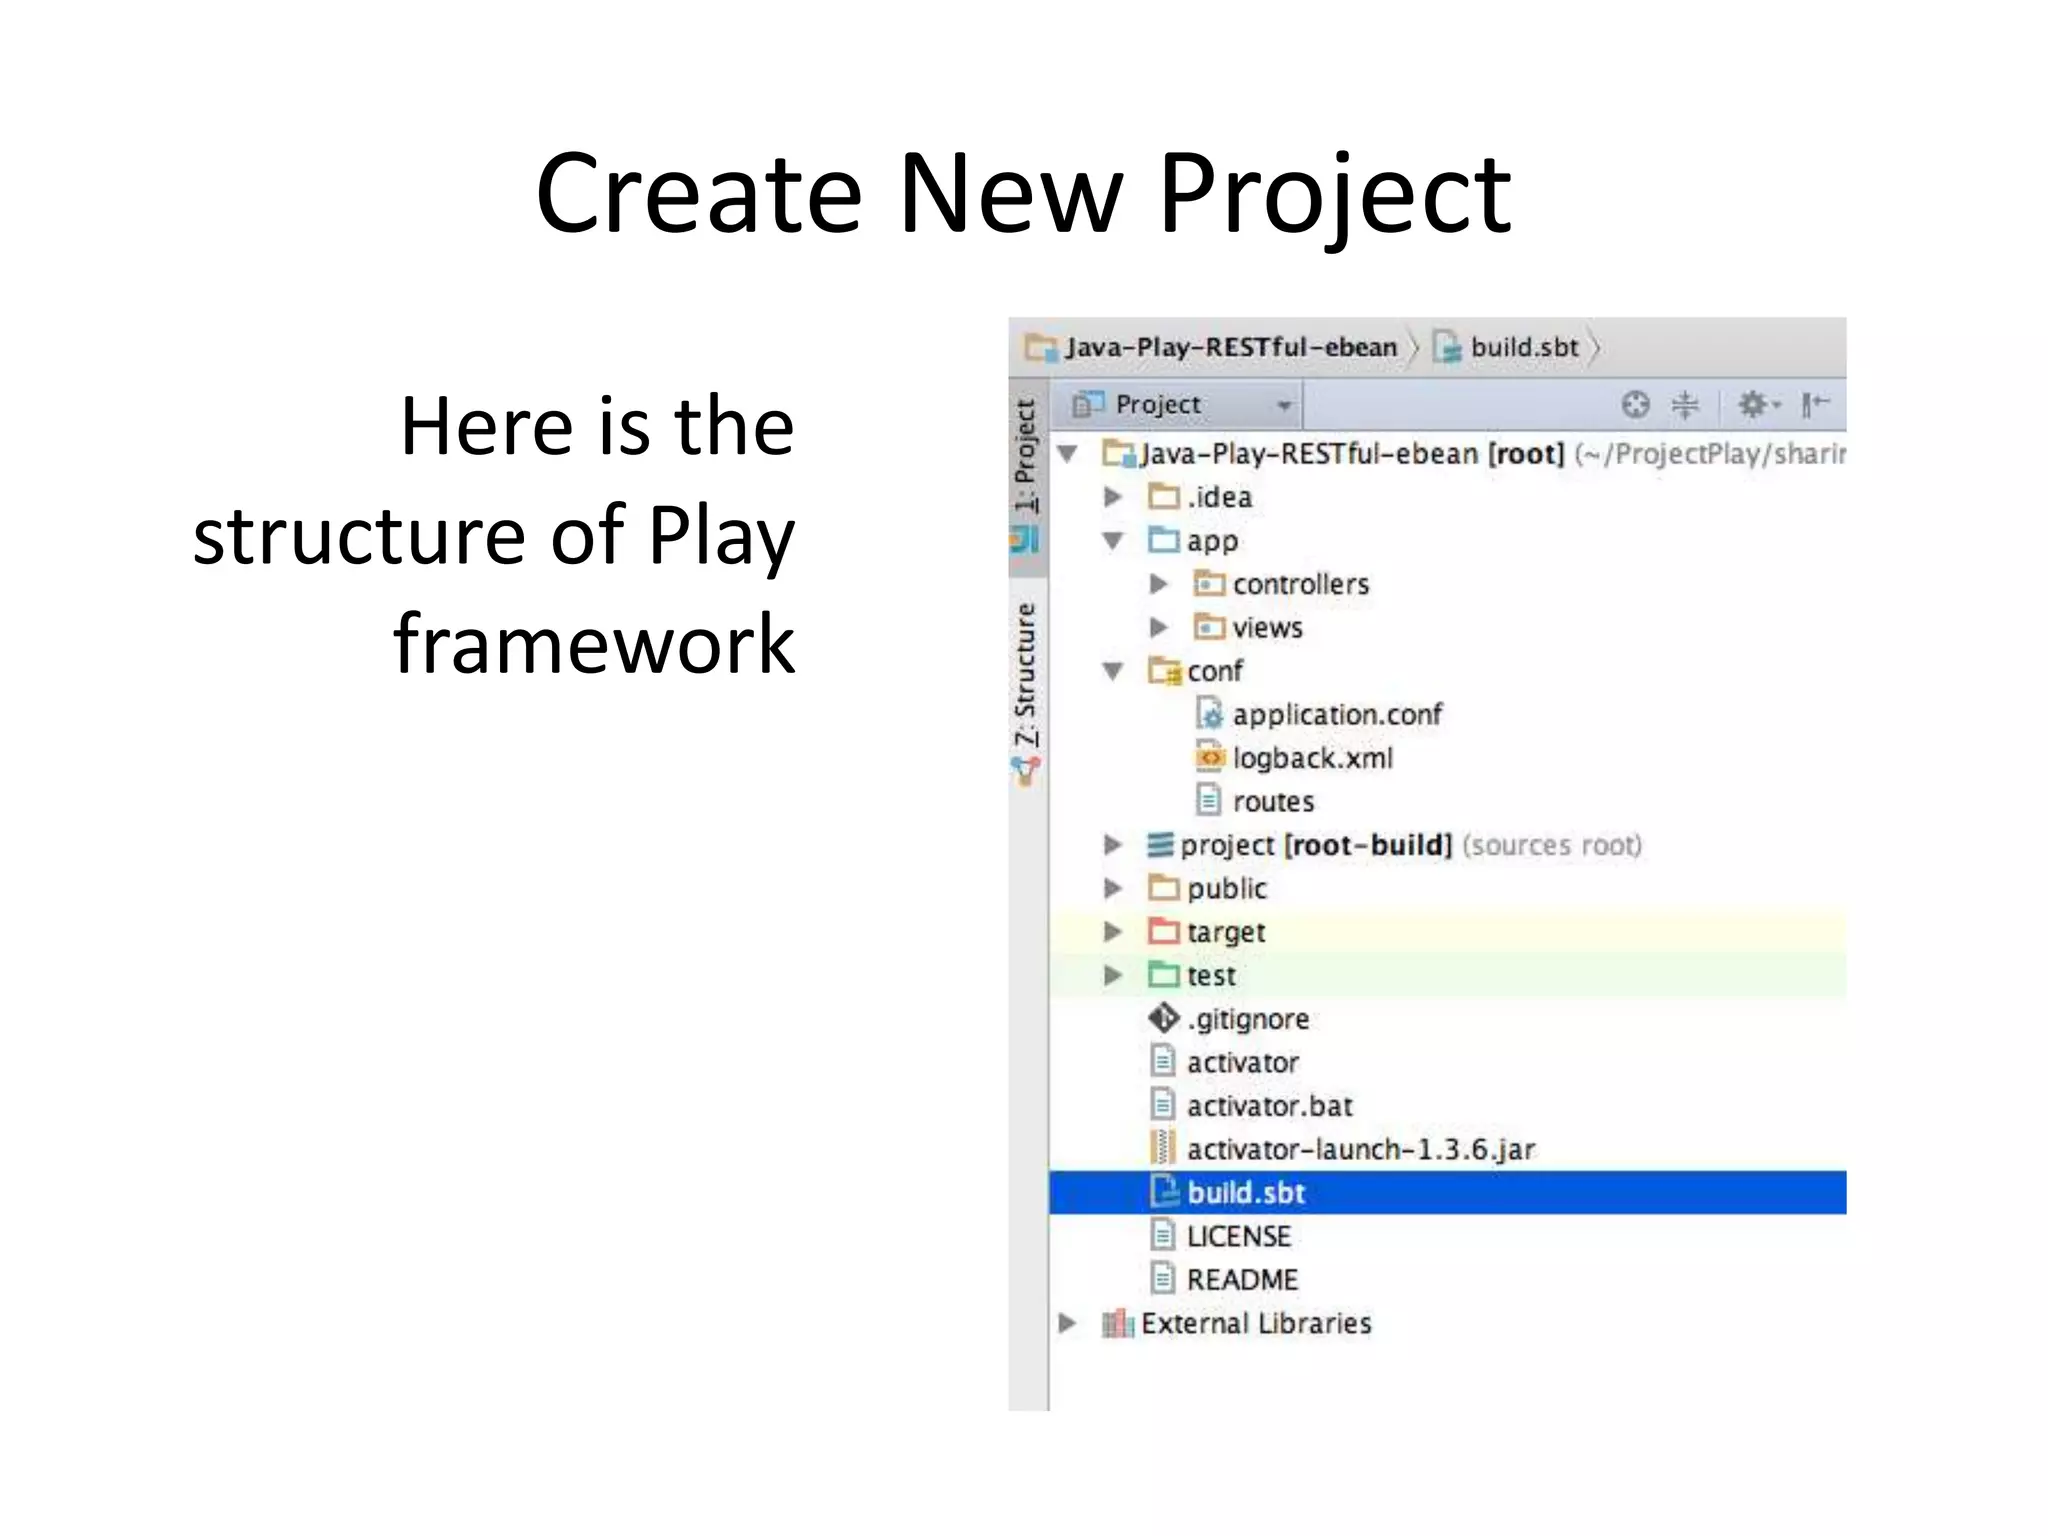Select the public folder label
Image resolution: width=2048 pixels, height=1536 pixels.
(1227, 889)
